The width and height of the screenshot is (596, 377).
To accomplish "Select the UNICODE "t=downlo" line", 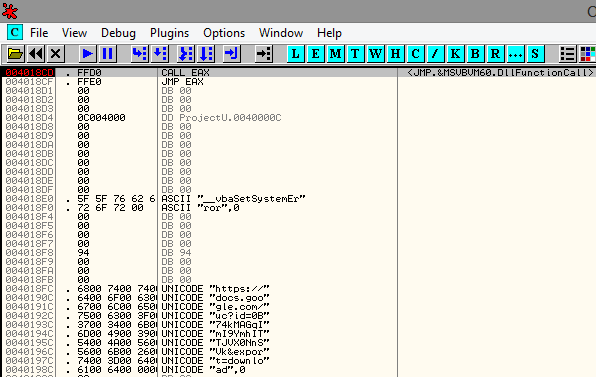I will tap(216, 361).
